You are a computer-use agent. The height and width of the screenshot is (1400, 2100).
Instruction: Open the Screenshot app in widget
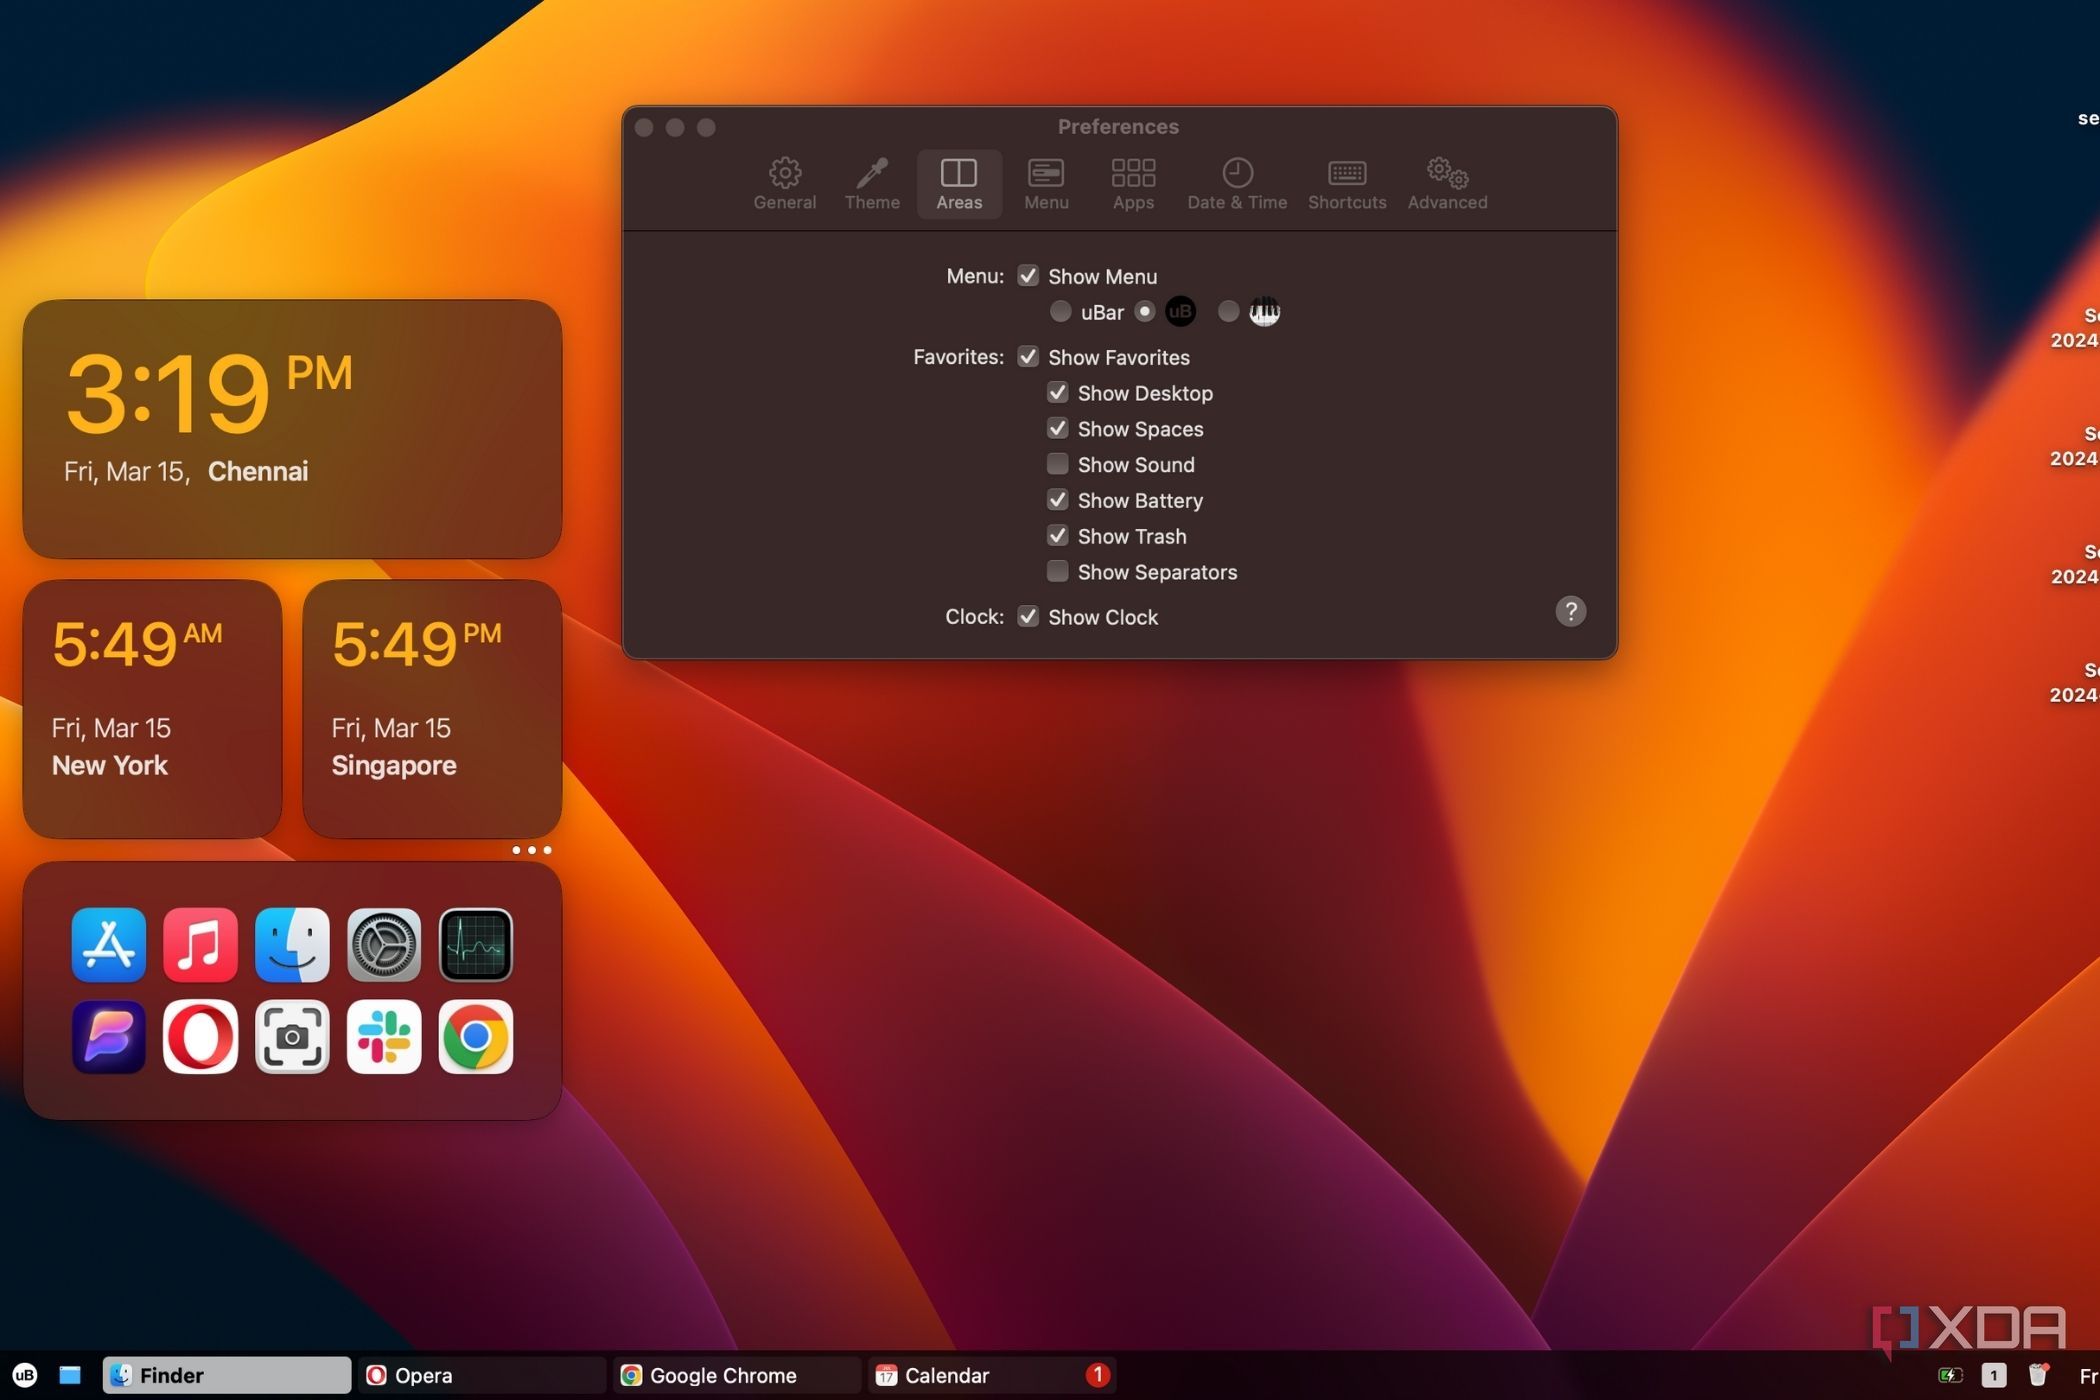pos(292,1037)
